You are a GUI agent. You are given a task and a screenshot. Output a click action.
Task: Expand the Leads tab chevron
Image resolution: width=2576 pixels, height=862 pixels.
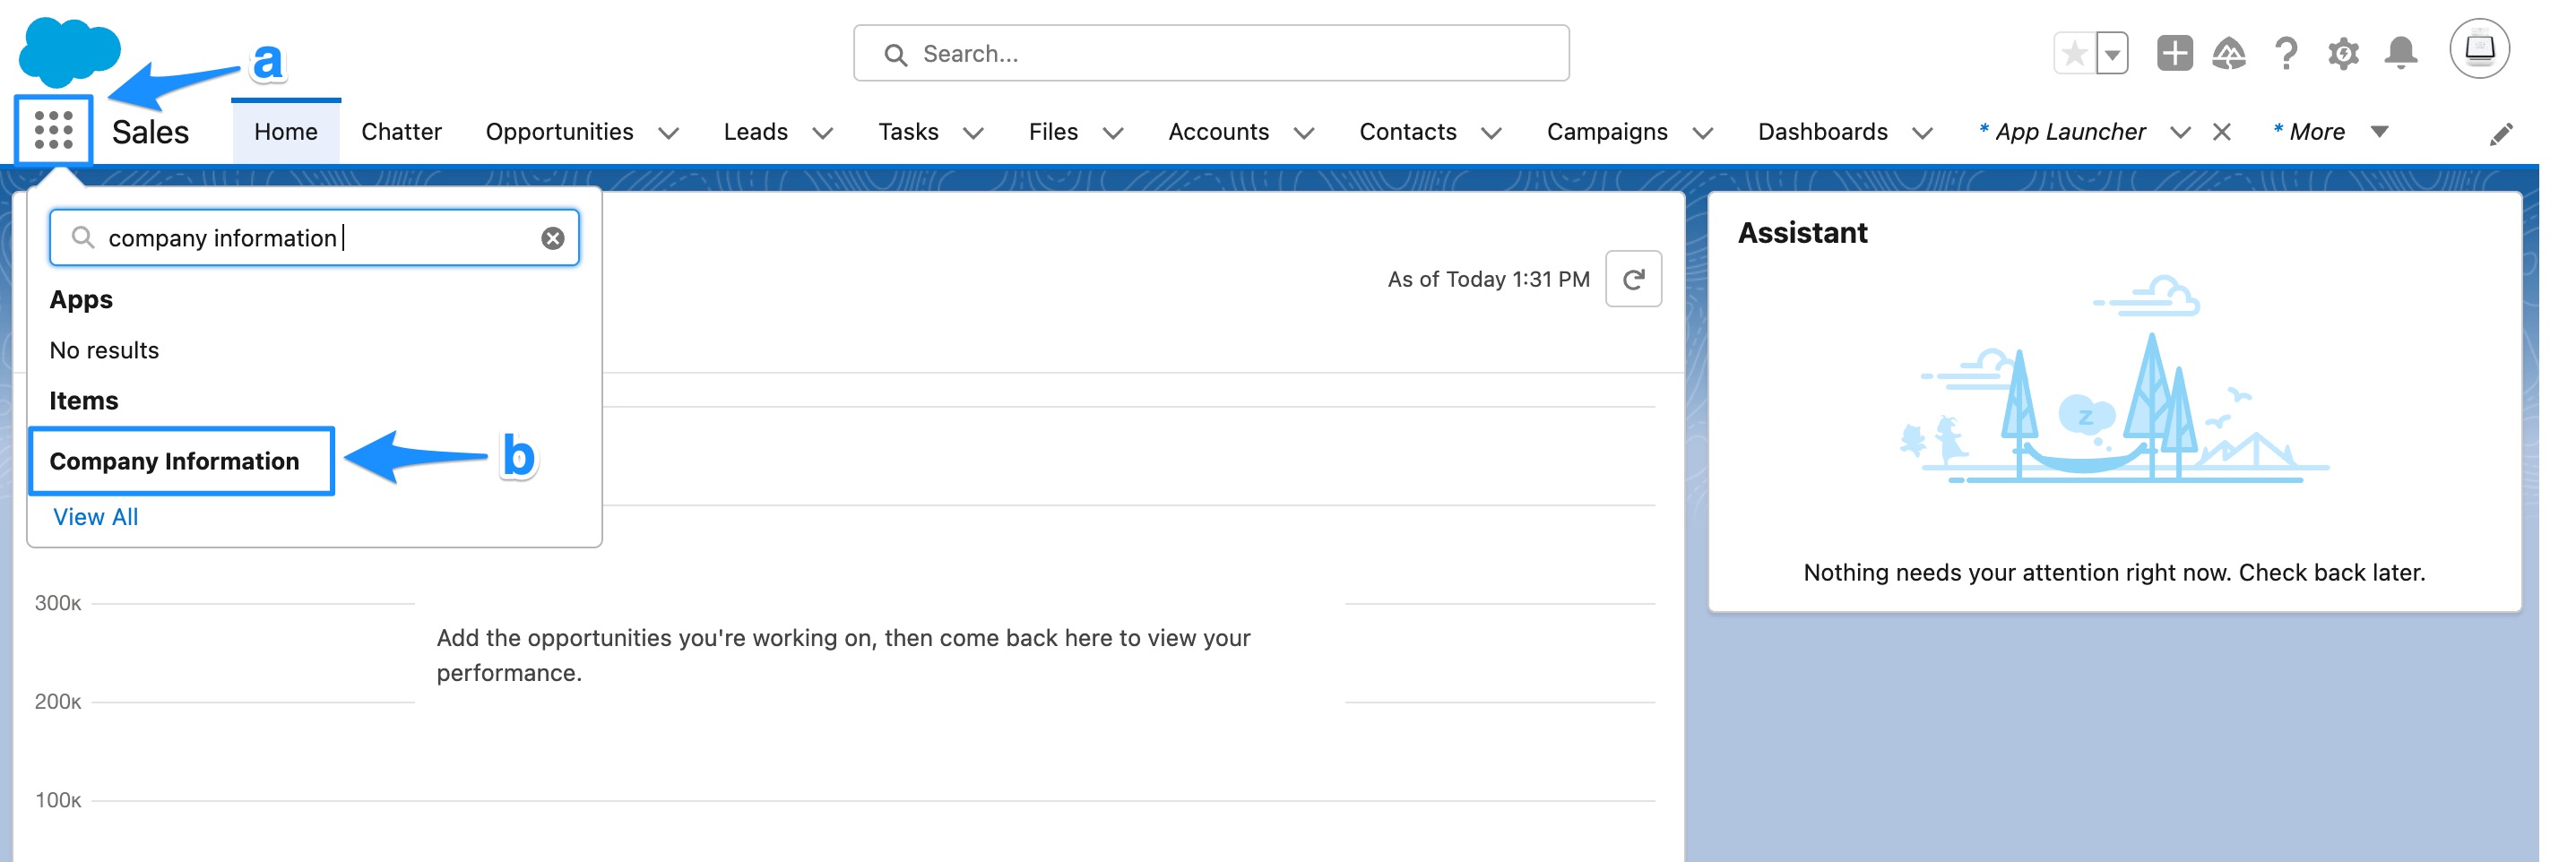point(823,133)
